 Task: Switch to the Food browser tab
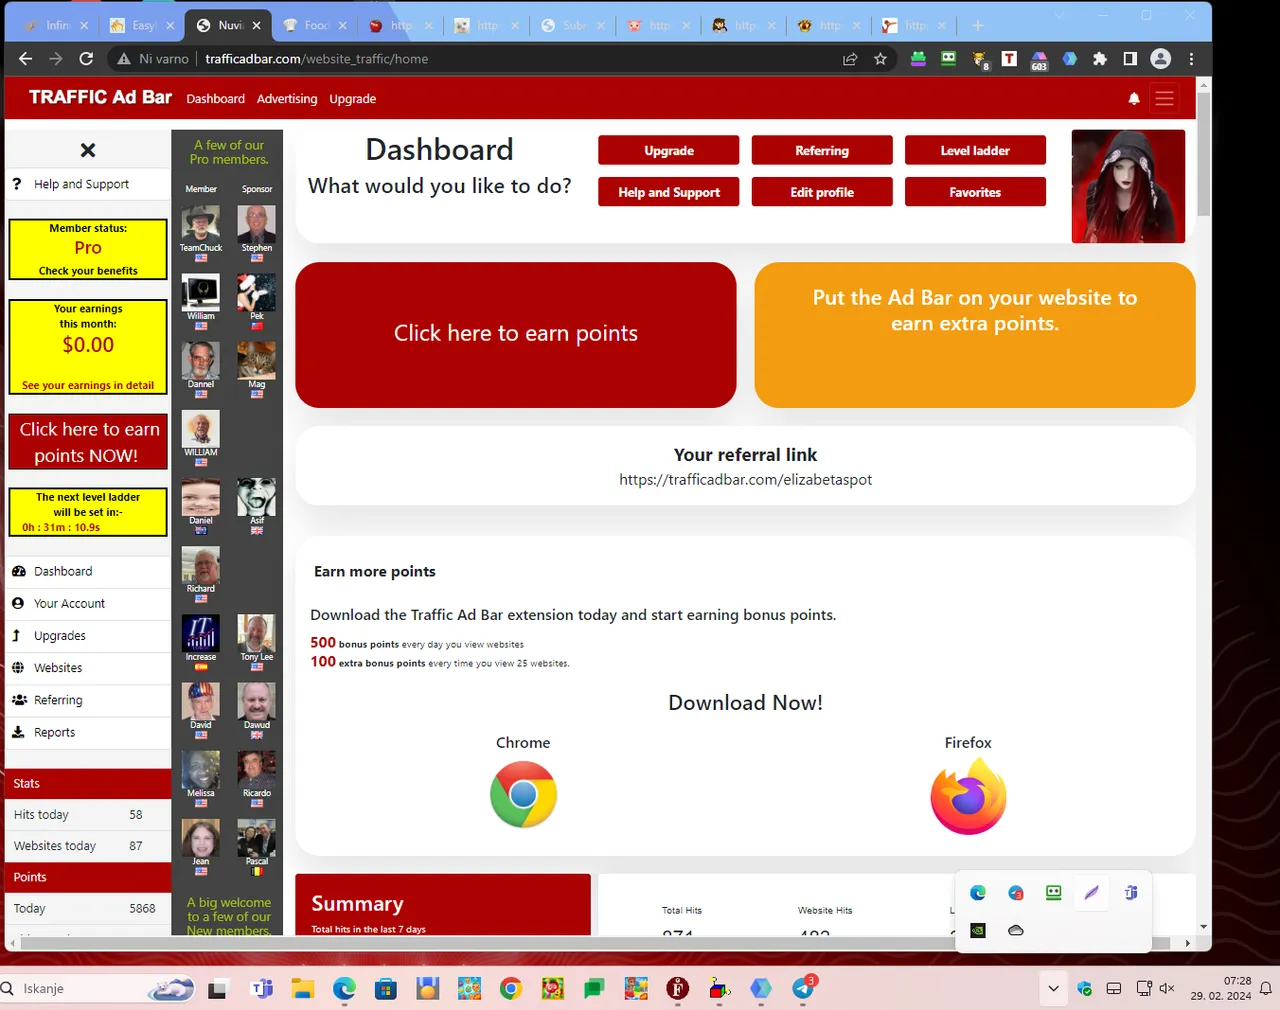(313, 25)
